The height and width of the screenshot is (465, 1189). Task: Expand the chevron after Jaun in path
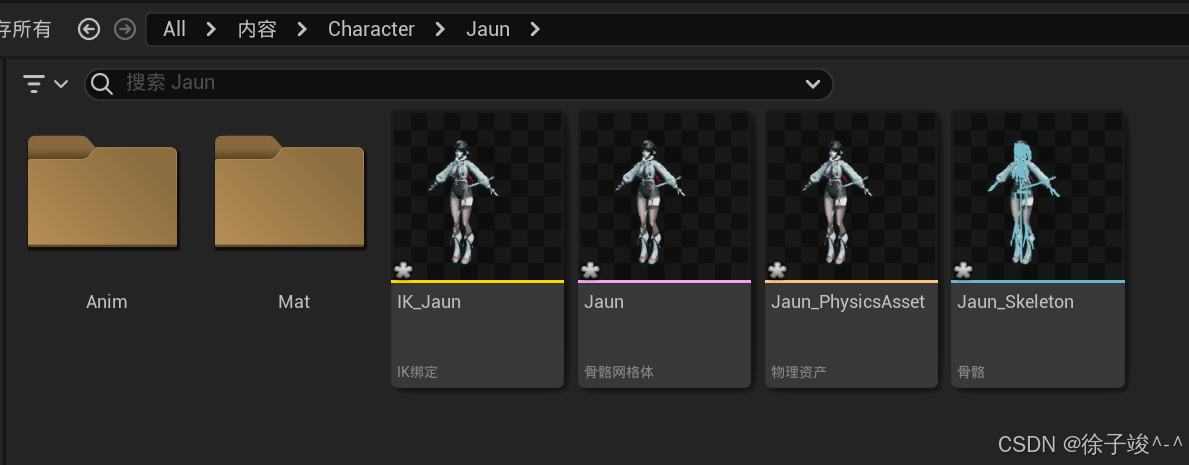point(535,30)
